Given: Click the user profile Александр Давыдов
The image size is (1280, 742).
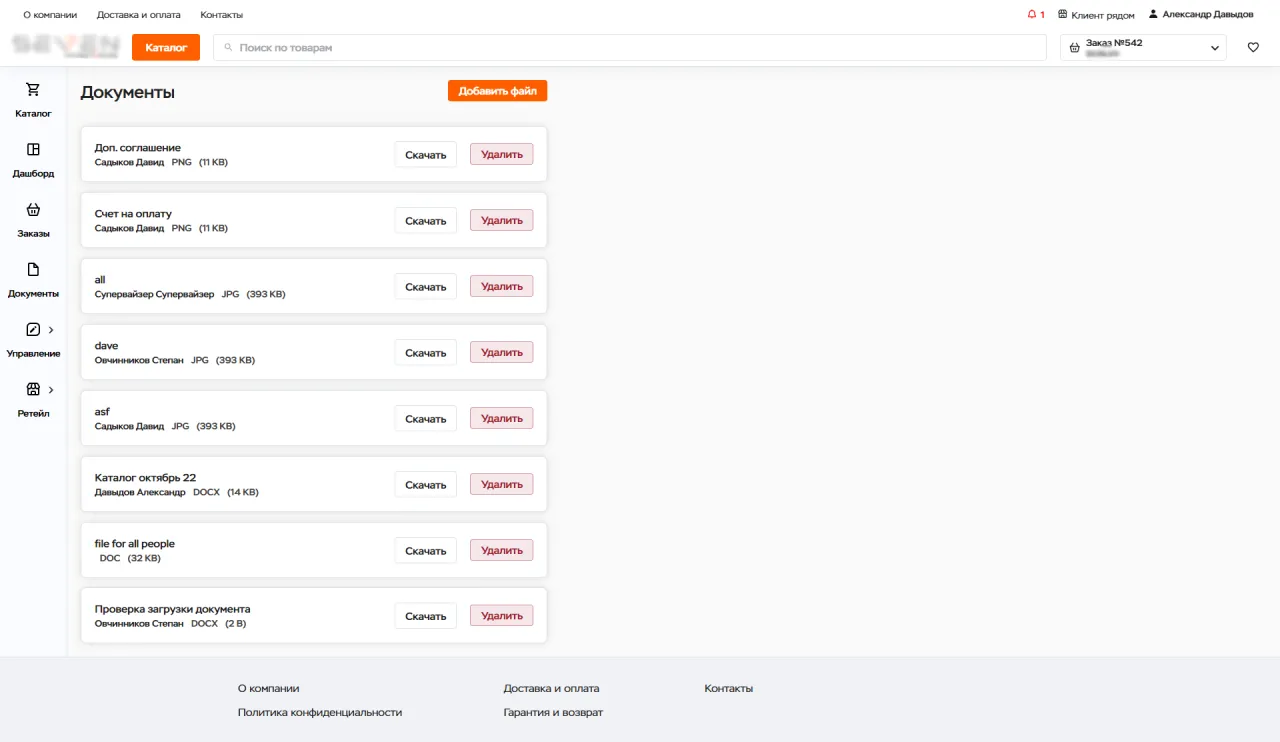Looking at the screenshot, I should tap(1201, 15).
